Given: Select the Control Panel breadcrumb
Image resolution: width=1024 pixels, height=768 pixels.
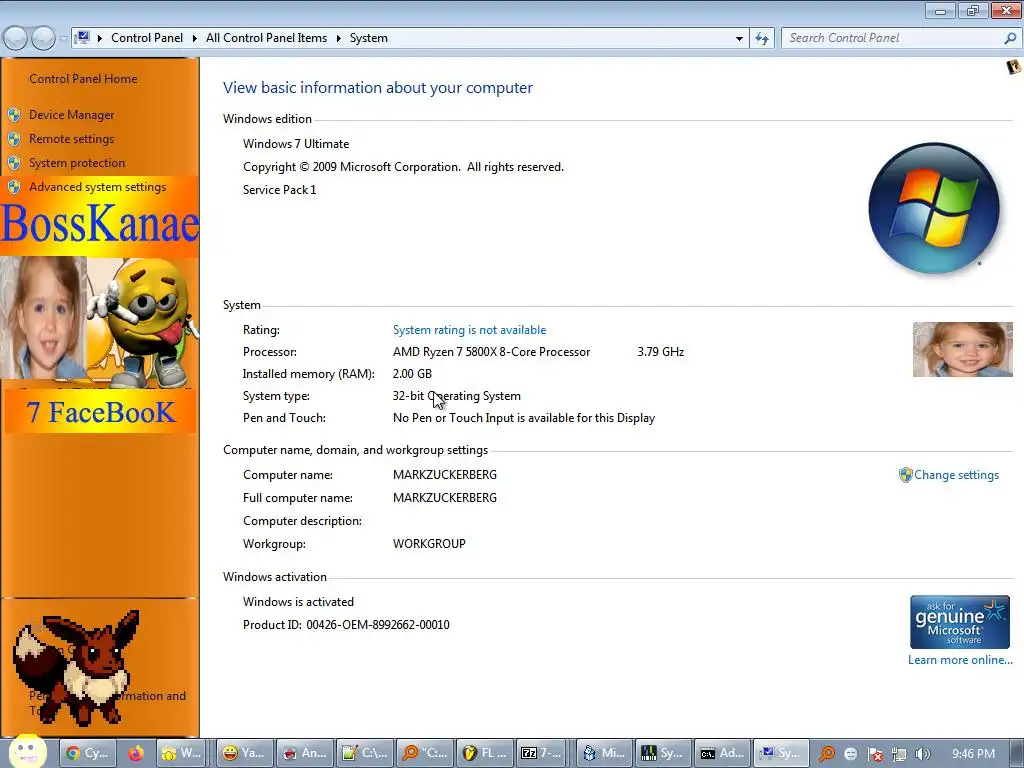Looking at the screenshot, I should (147, 39).
